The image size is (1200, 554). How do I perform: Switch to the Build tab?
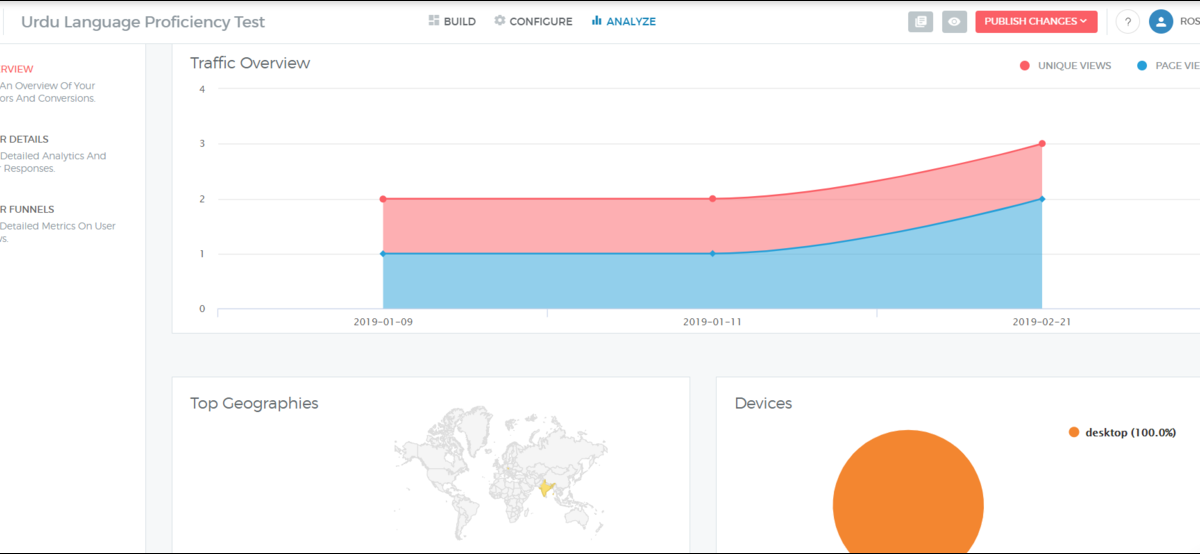[x=459, y=21]
